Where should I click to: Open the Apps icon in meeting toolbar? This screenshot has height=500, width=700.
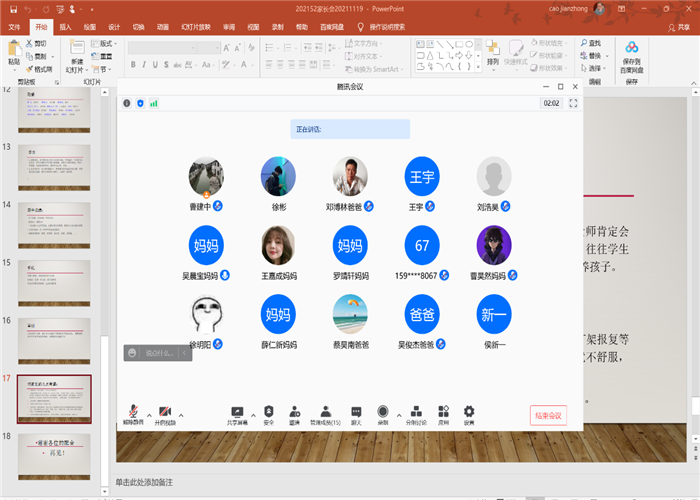[443, 415]
